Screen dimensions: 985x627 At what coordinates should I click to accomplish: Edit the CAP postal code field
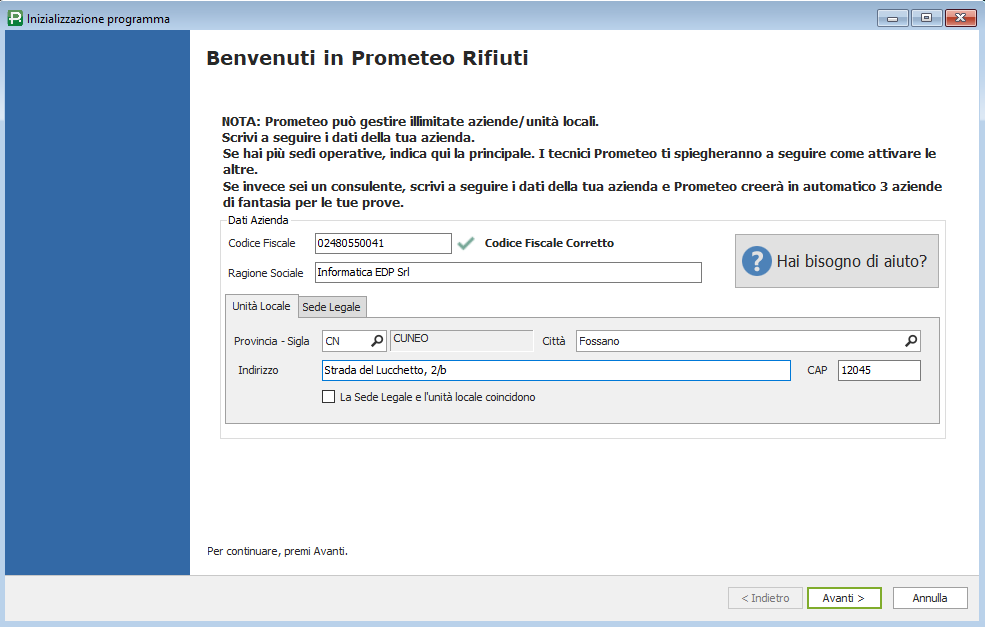coord(878,371)
